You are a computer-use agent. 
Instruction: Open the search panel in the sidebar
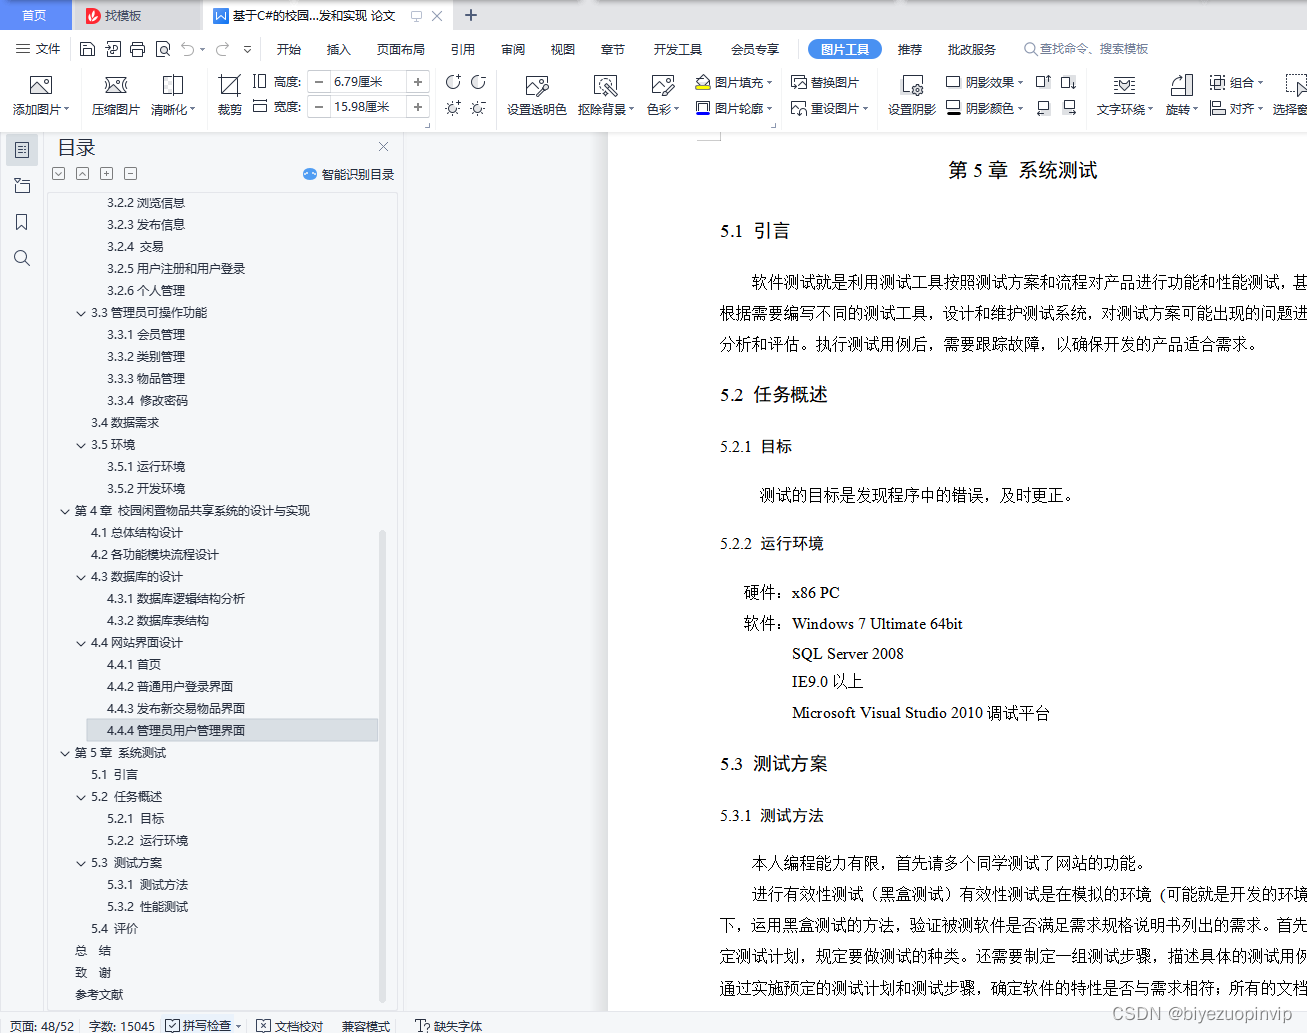coord(21,257)
